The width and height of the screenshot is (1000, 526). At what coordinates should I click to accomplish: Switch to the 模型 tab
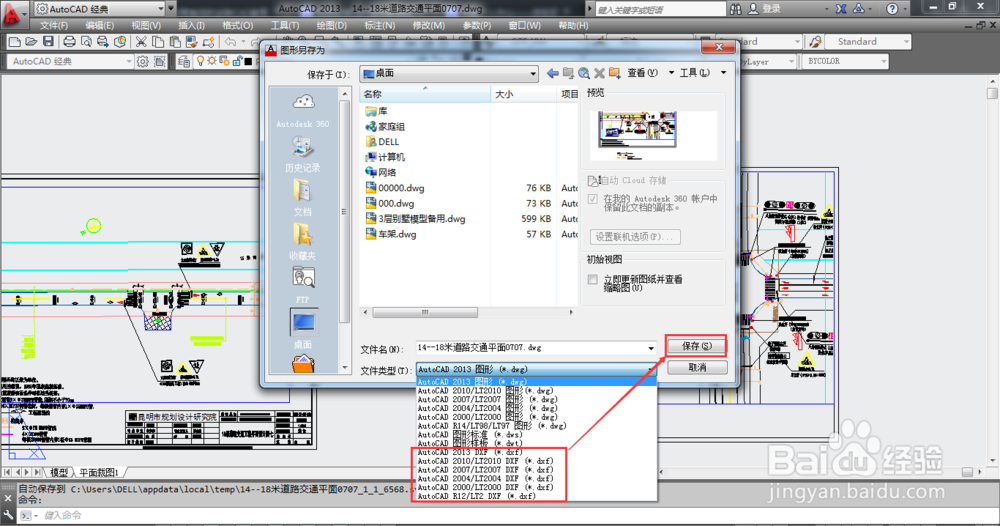59,472
